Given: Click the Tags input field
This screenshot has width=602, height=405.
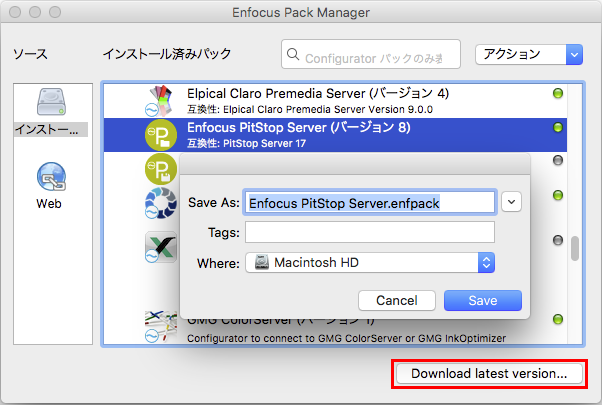Looking at the screenshot, I should click(x=370, y=232).
